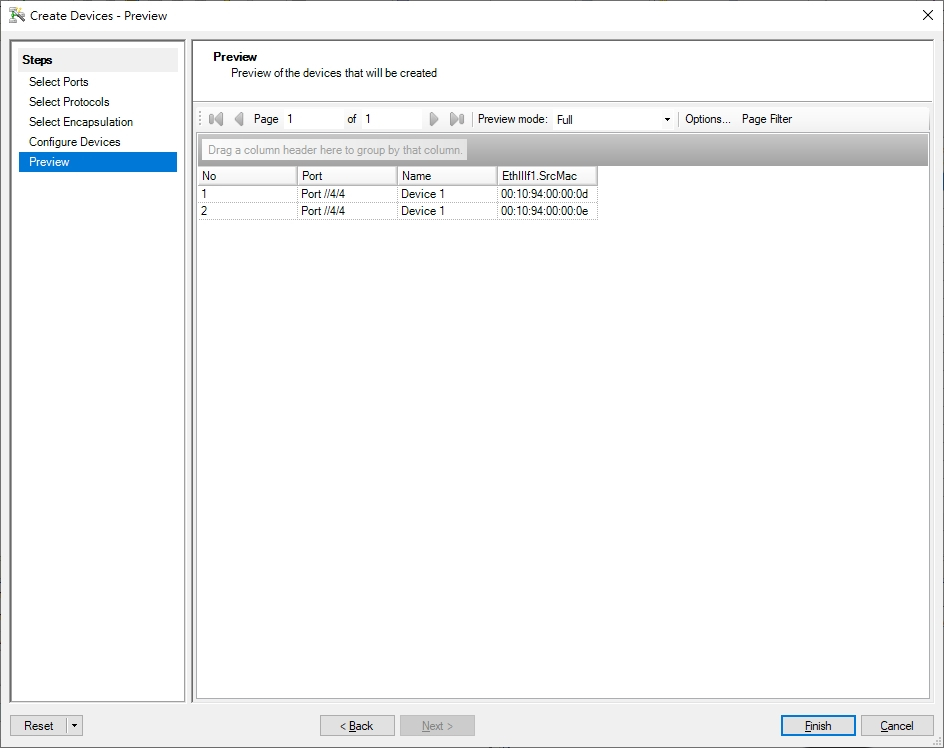Open the Options... toolbar item
Image resolution: width=944 pixels, height=748 pixels.
707,119
